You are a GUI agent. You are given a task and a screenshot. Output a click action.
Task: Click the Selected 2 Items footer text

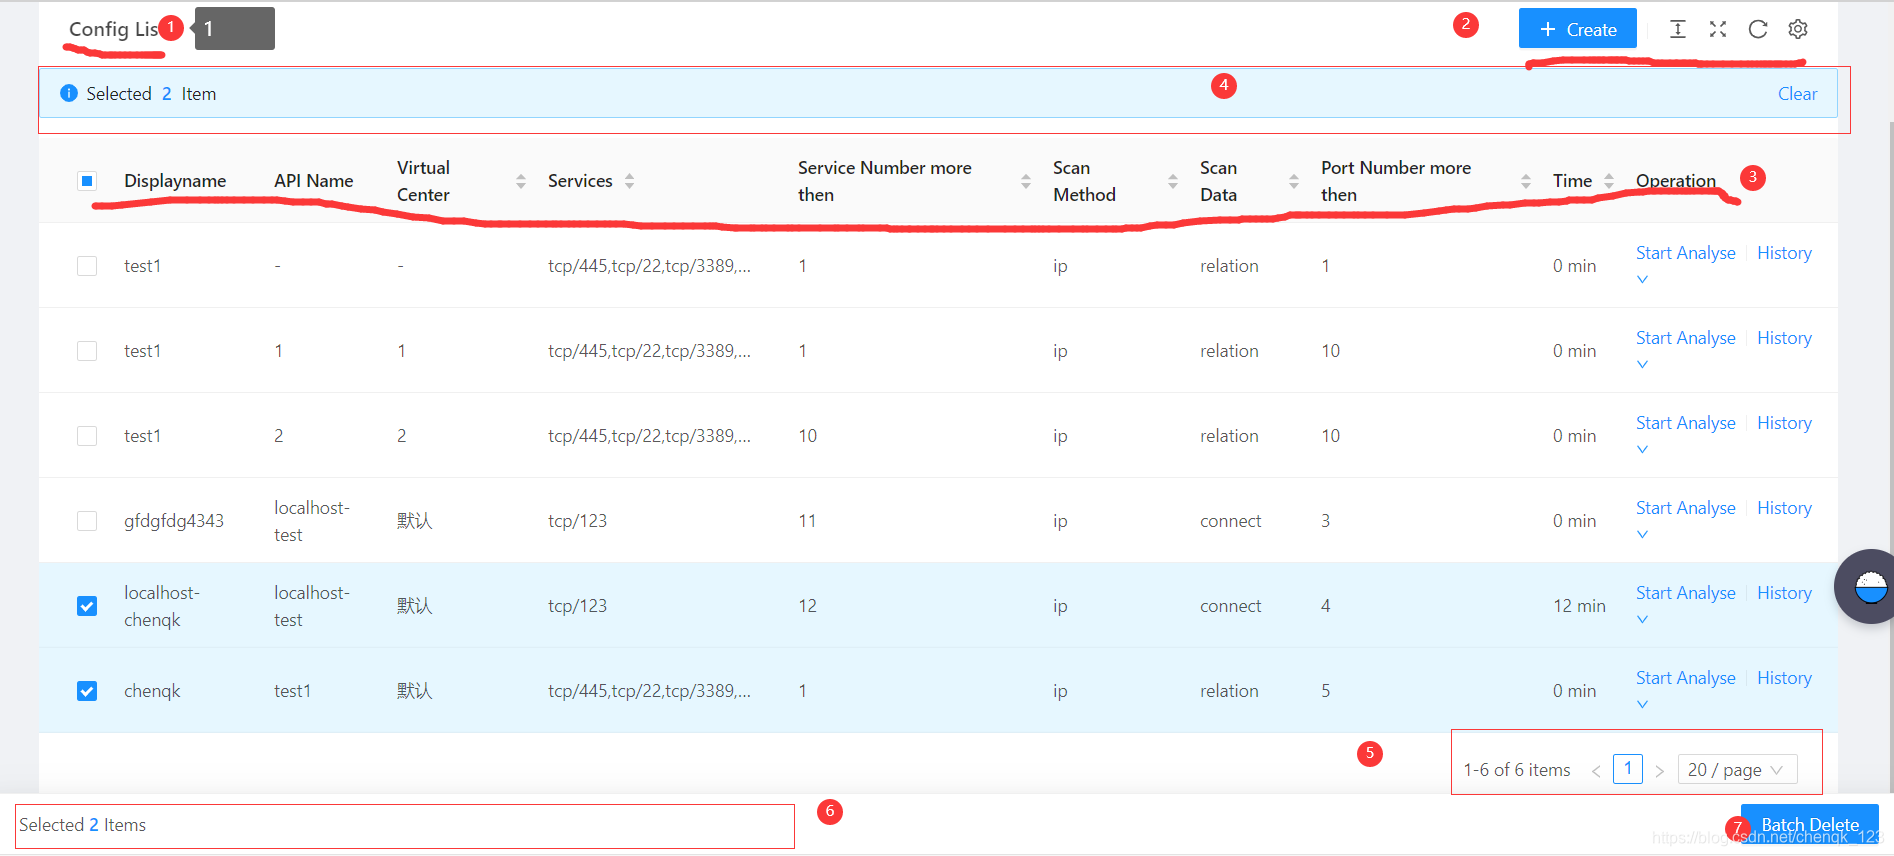82,825
